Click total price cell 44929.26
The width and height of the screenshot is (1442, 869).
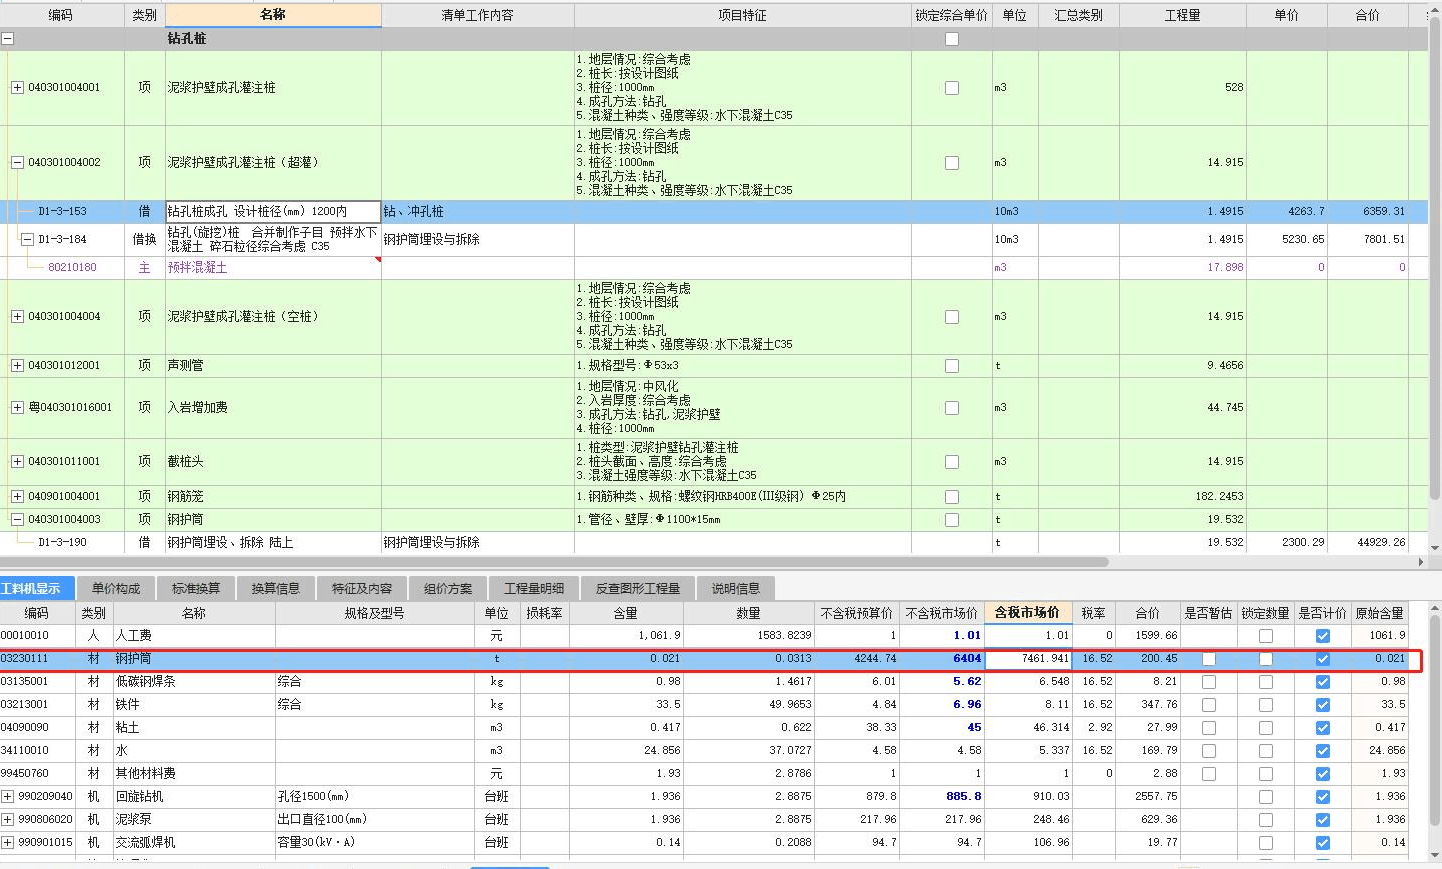click(x=1368, y=542)
